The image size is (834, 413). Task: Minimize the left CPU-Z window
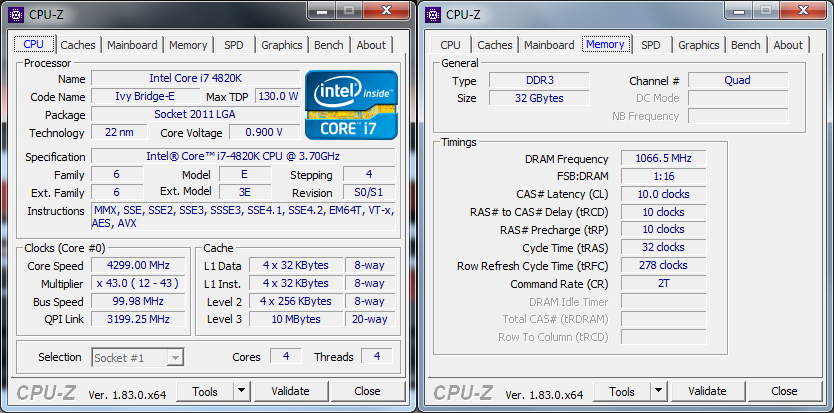pyautogui.click(x=322, y=9)
